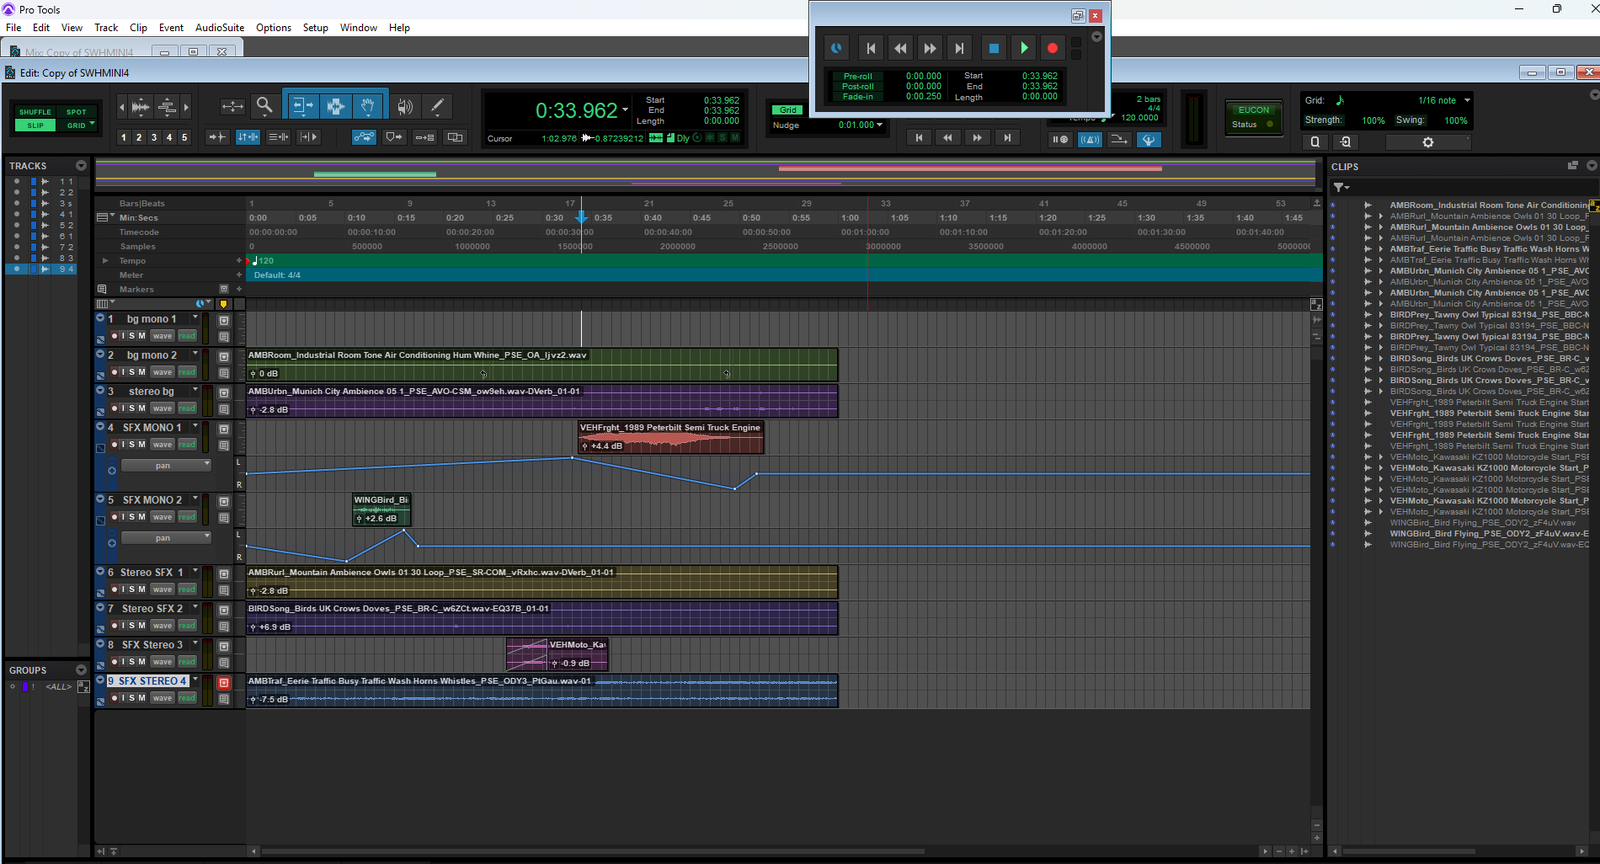This screenshot has height=864, width=1600.
Task: Click the blue playhead marker on ruler
Action: (581, 217)
